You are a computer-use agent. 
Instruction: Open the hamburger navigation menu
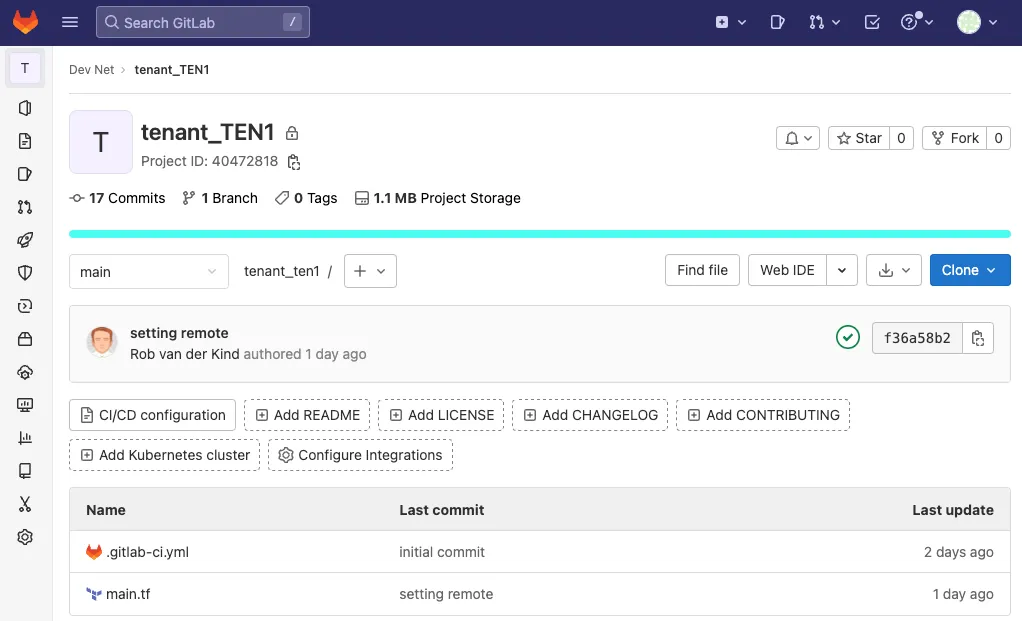click(x=70, y=22)
